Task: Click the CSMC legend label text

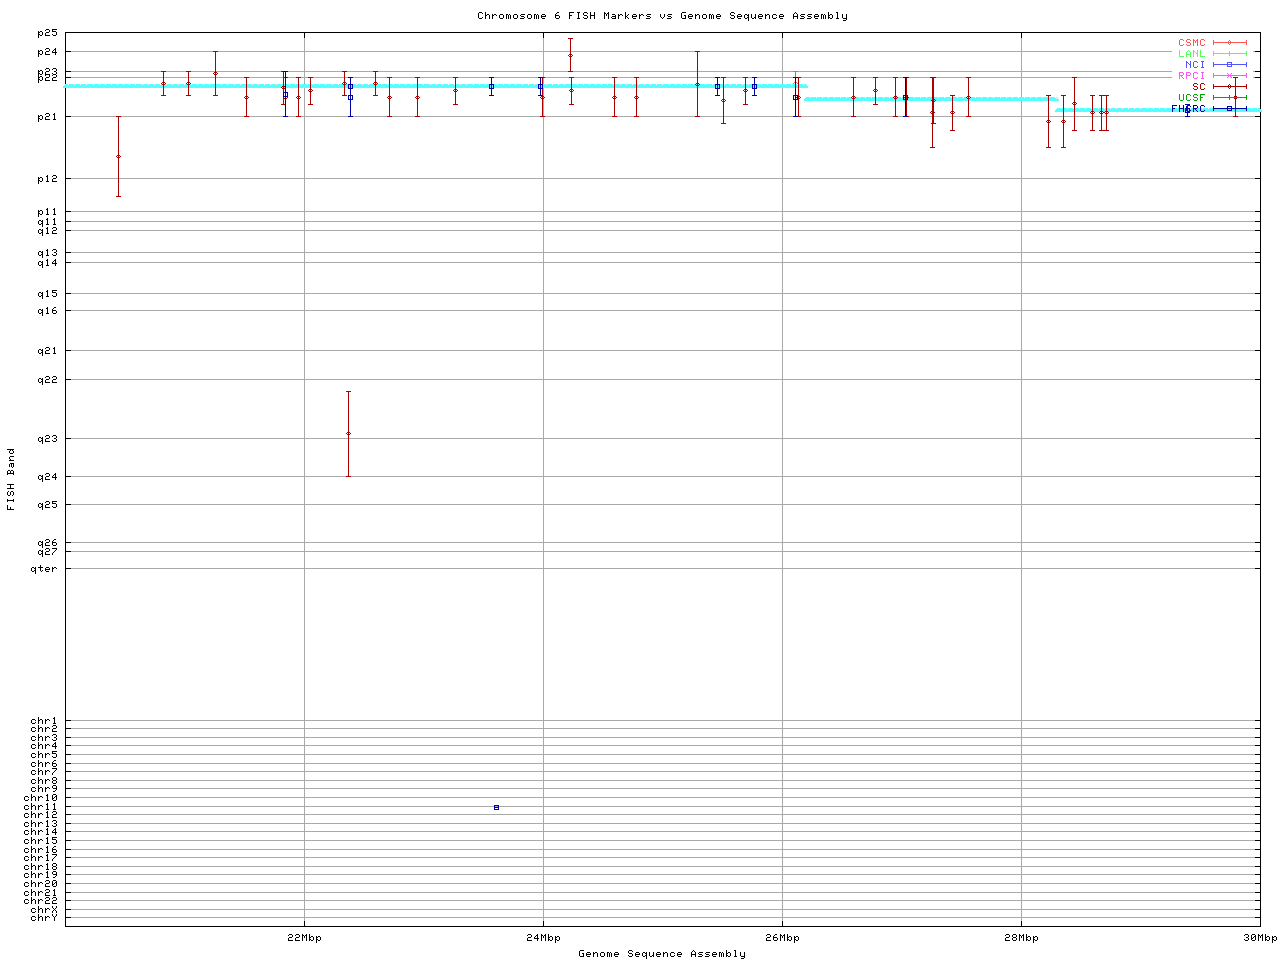Action: (1191, 43)
